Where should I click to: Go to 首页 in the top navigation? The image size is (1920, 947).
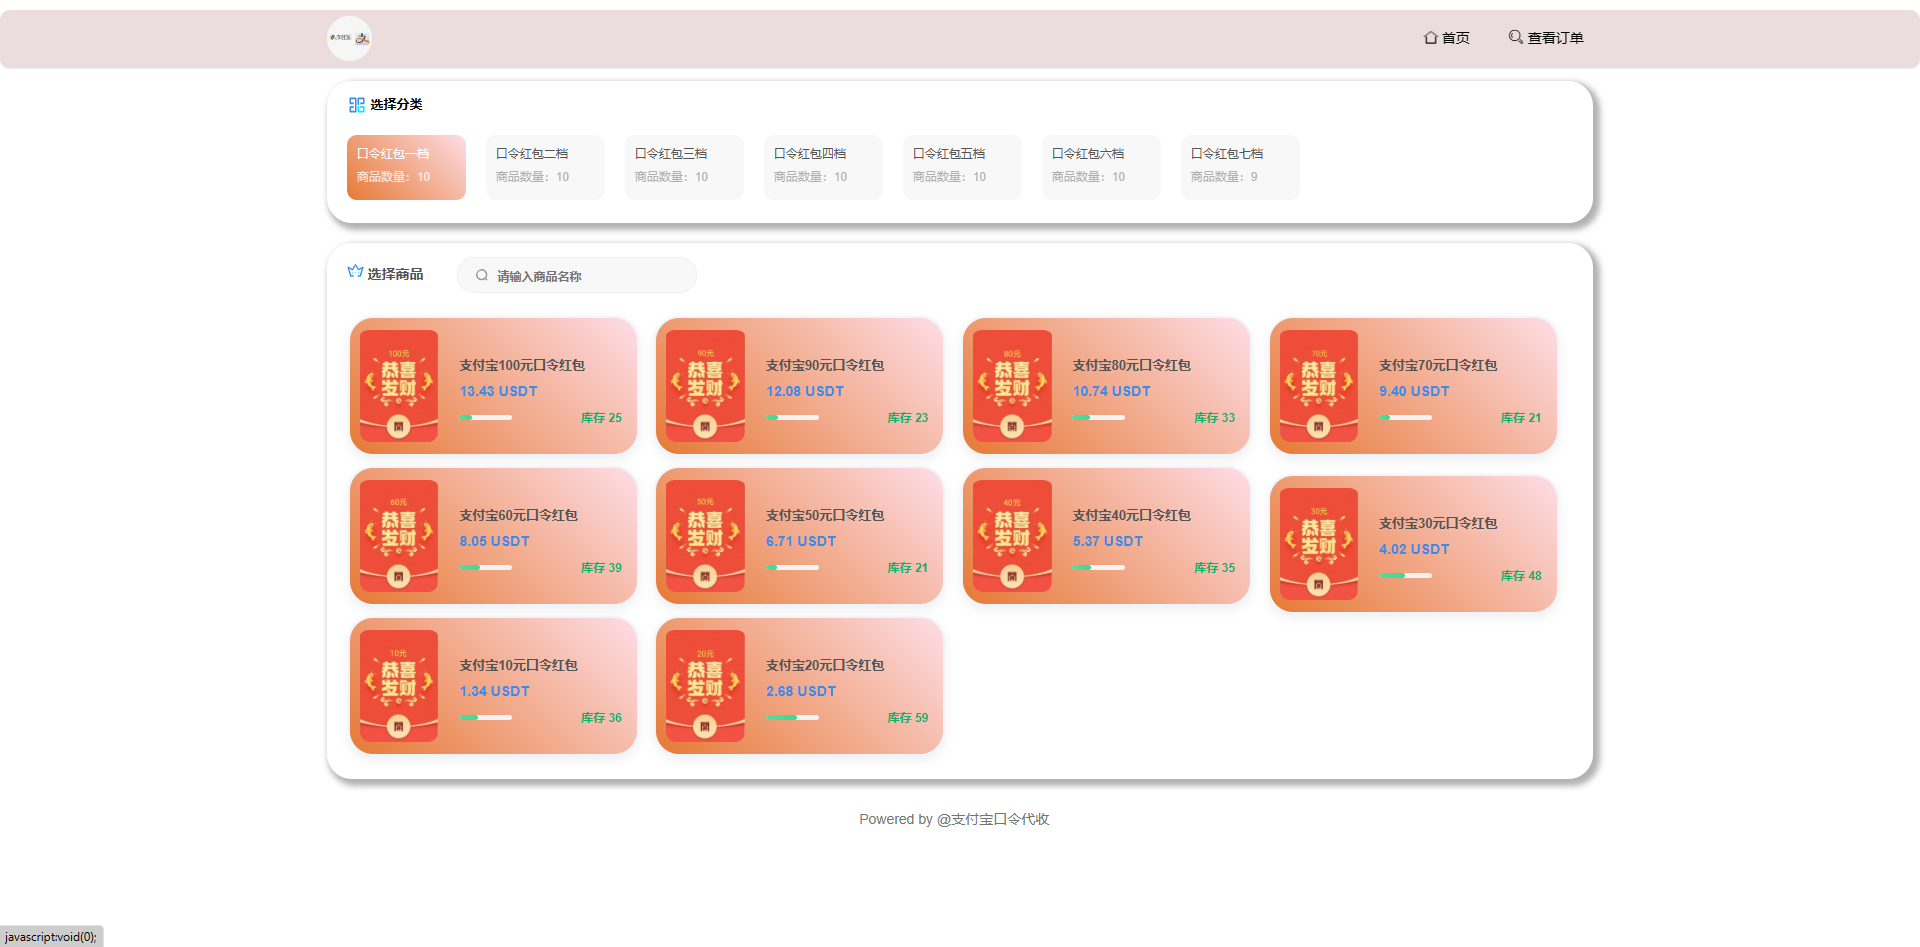[1447, 38]
